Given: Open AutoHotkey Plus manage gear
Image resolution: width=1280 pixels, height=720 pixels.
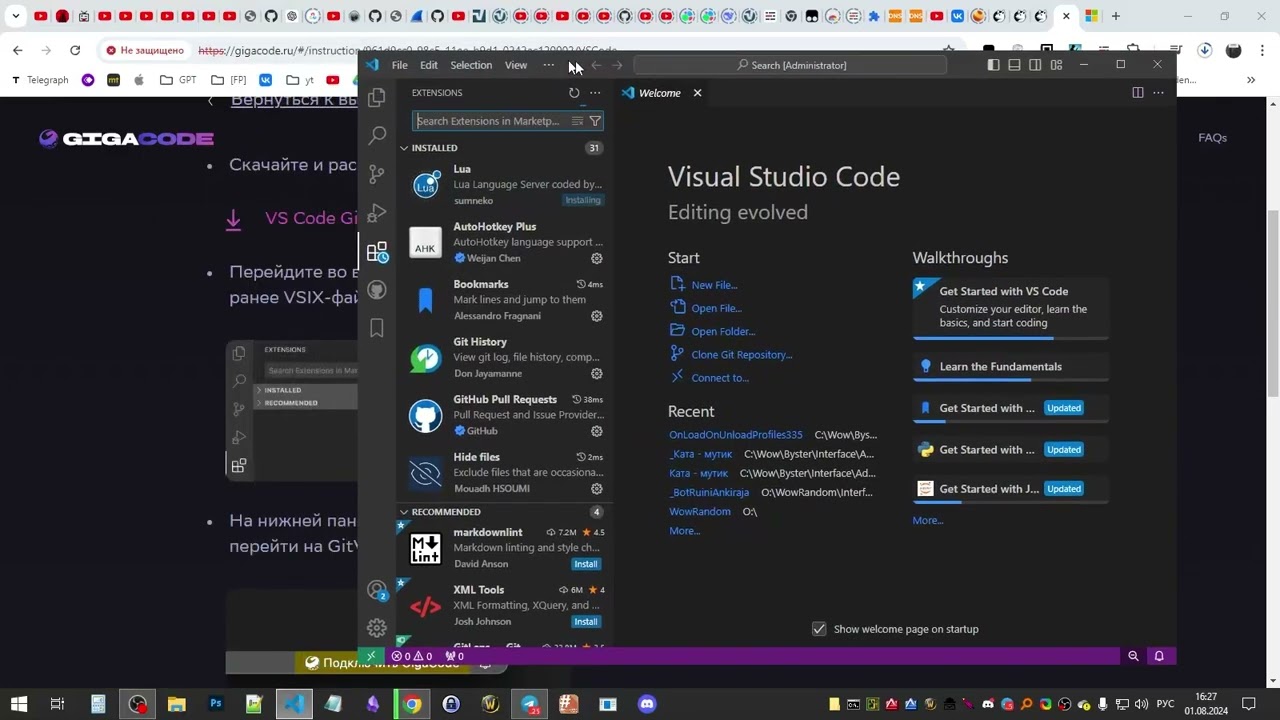Looking at the screenshot, I should pos(596,258).
